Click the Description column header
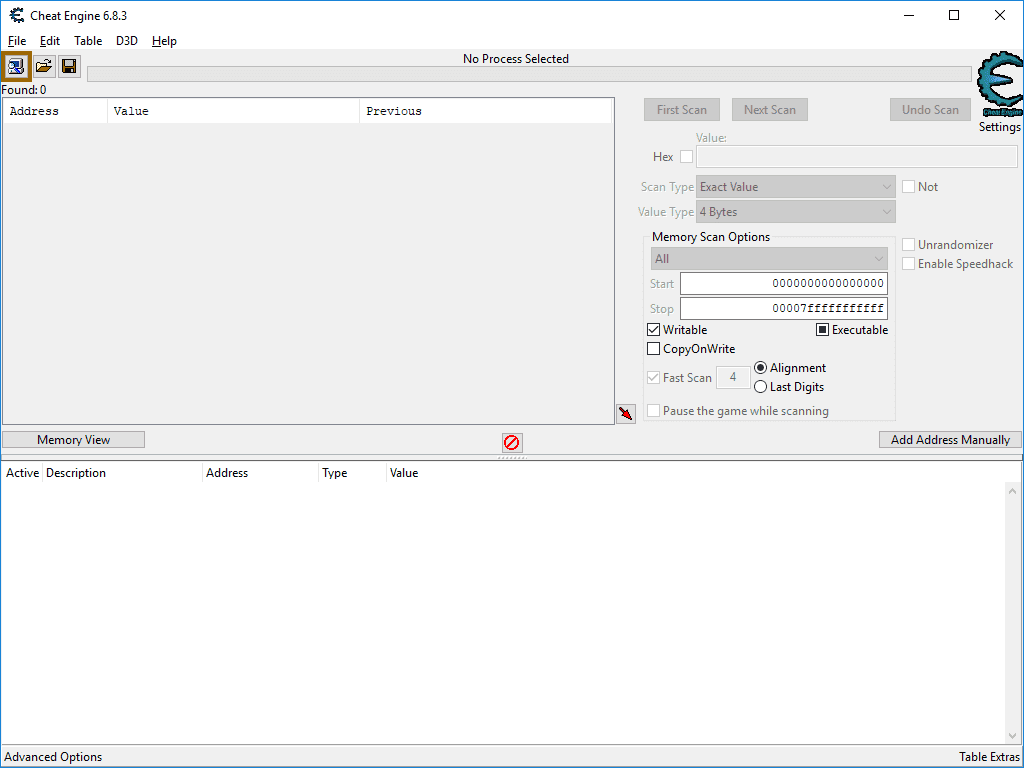This screenshot has height=768, width=1024. point(122,473)
